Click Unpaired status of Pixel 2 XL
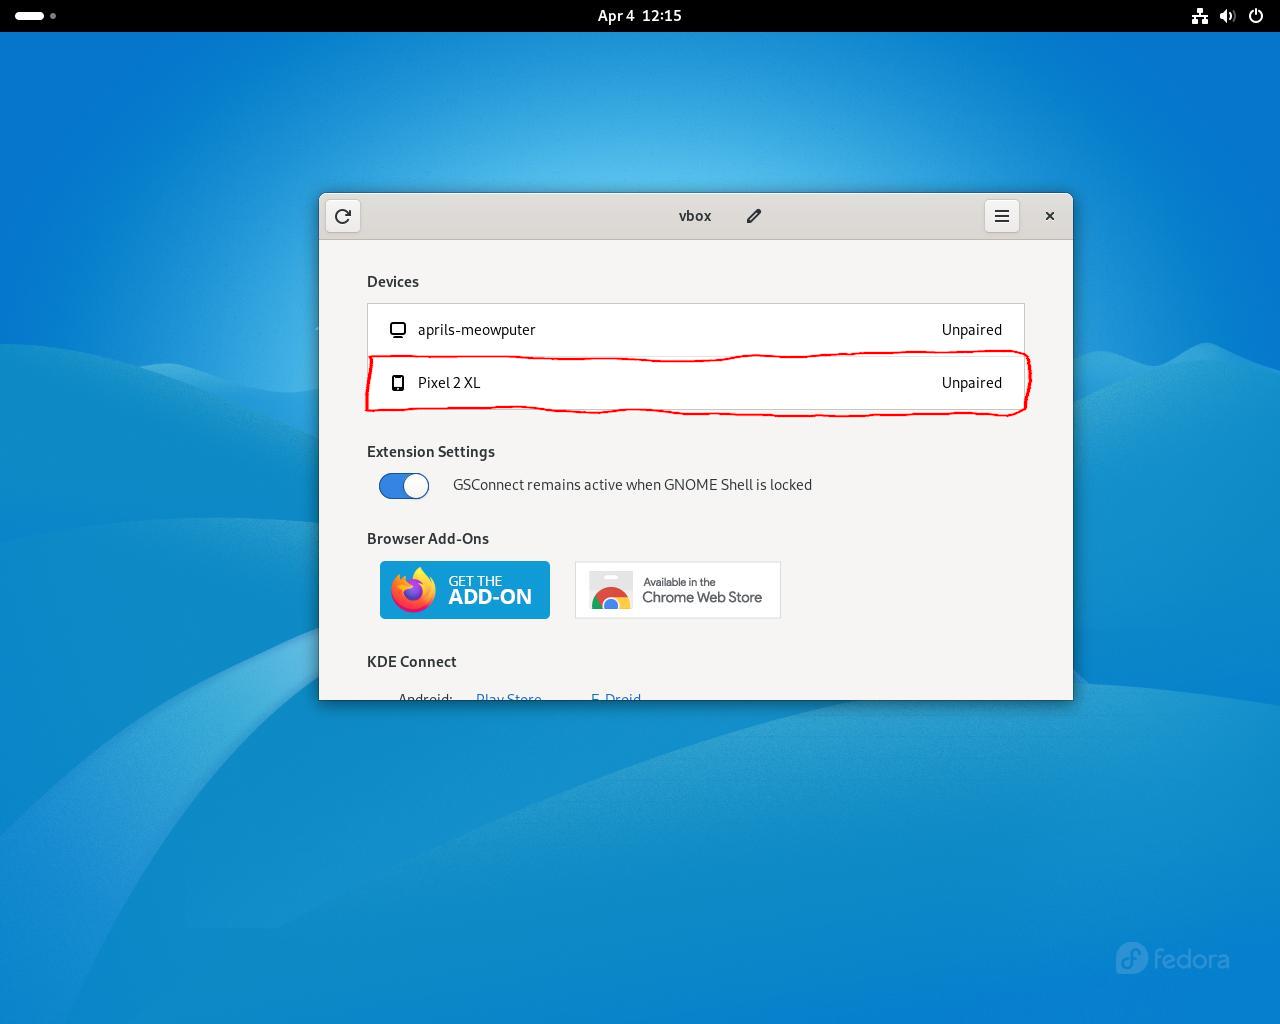This screenshot has height=1024, width=1280. pos(971,383)
